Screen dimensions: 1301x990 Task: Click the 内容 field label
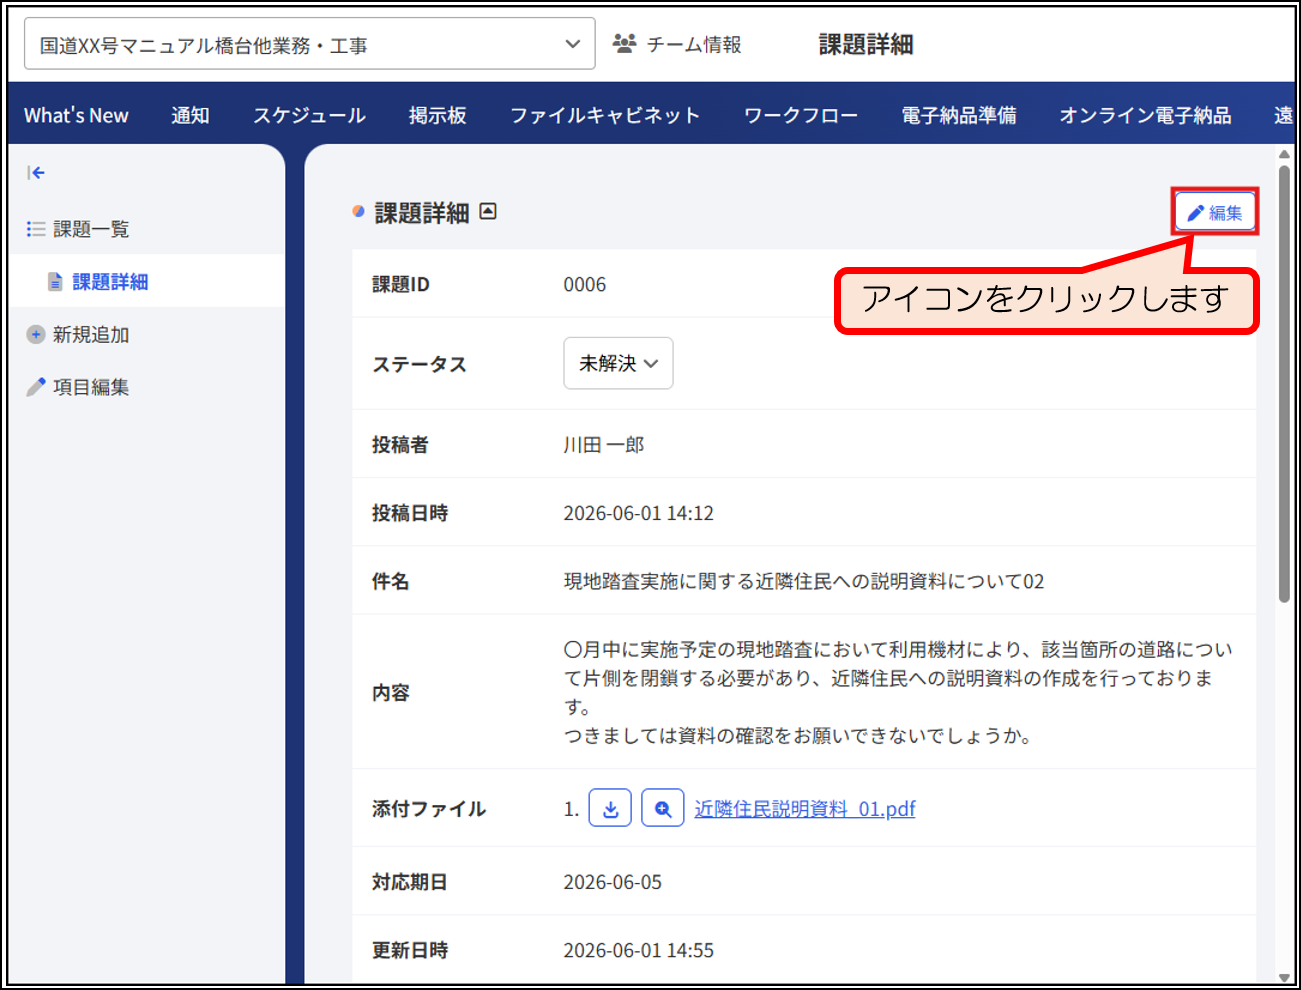[391, 692]
